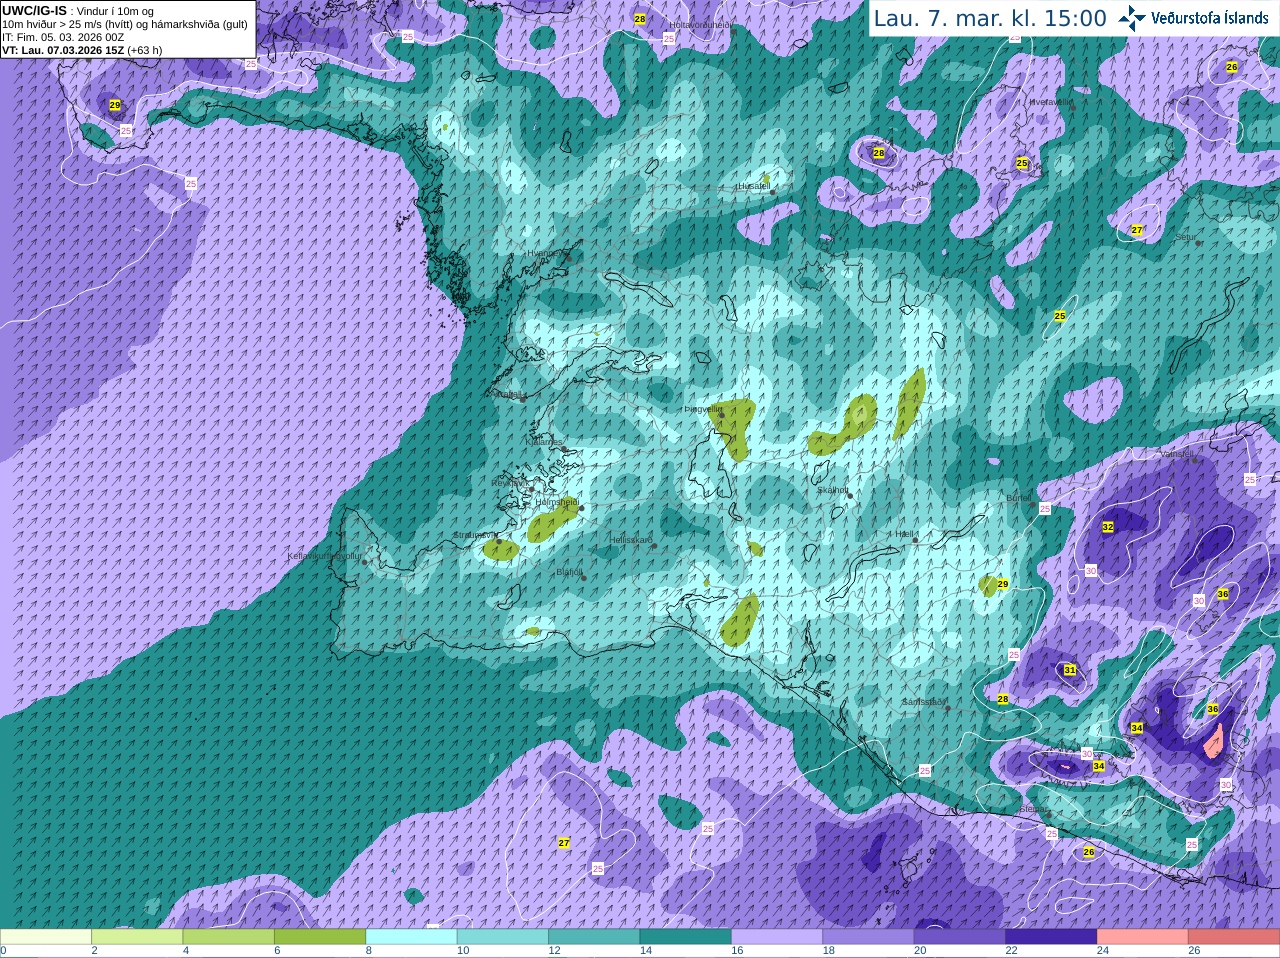Select the light teal 10–12 legend swatch

503,937
